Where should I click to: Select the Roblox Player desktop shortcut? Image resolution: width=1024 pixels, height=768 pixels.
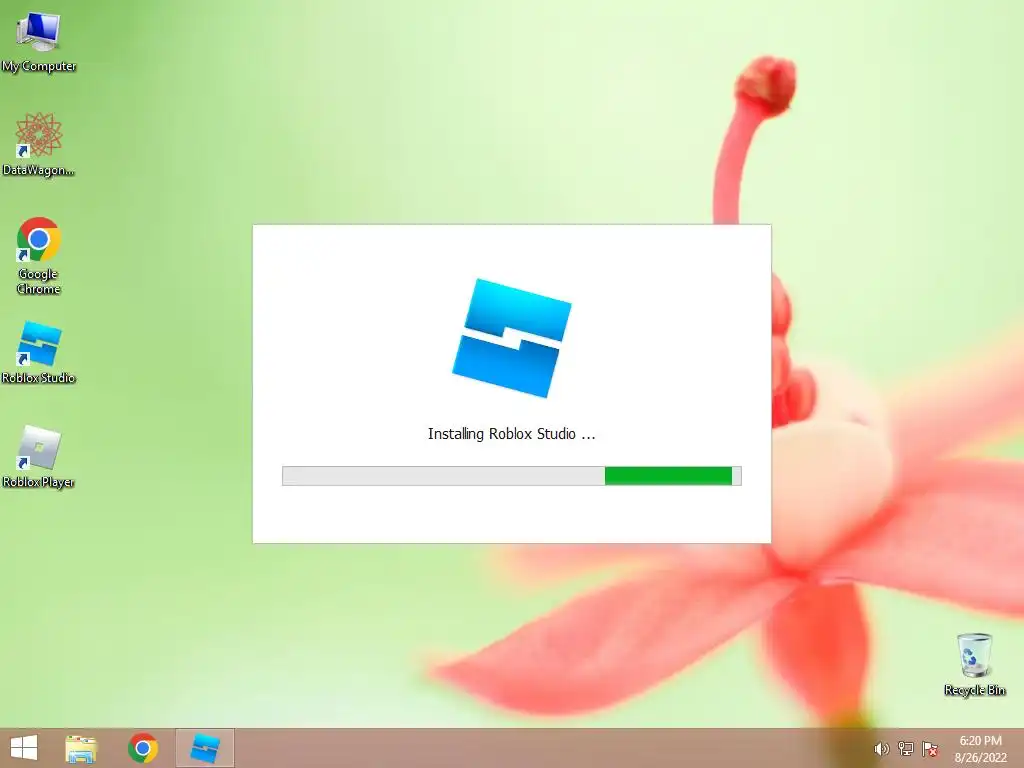click(x=39, y=456)
